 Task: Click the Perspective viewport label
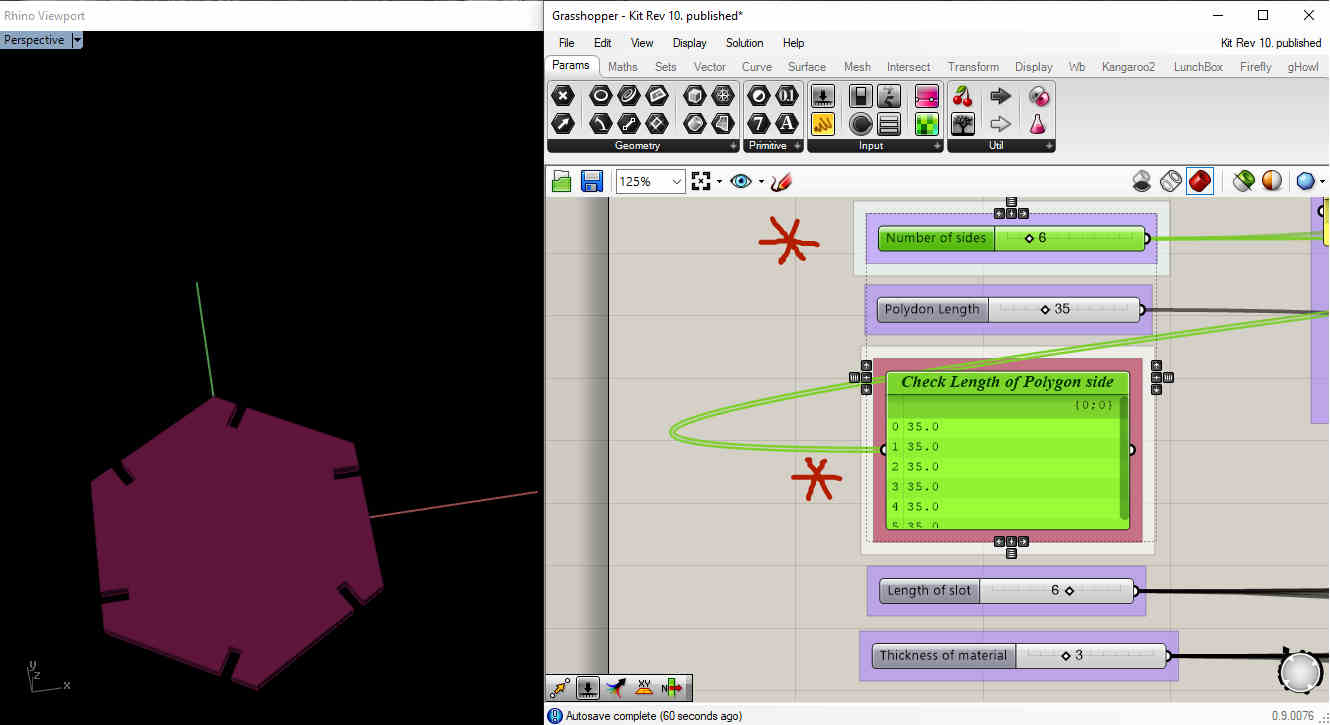click(34, 40)
